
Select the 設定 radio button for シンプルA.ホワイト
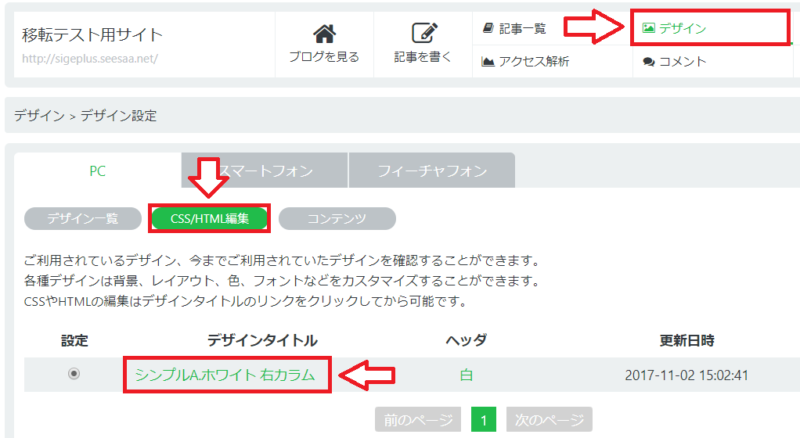74,374
